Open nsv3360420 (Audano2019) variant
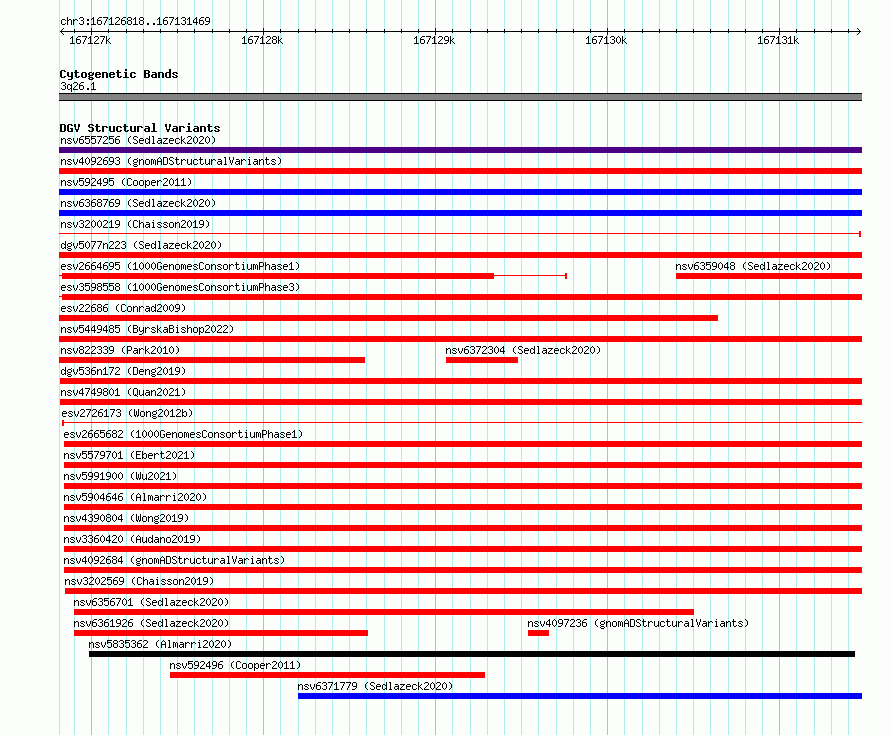Screen dimensions: 890x735 [132, 539]
